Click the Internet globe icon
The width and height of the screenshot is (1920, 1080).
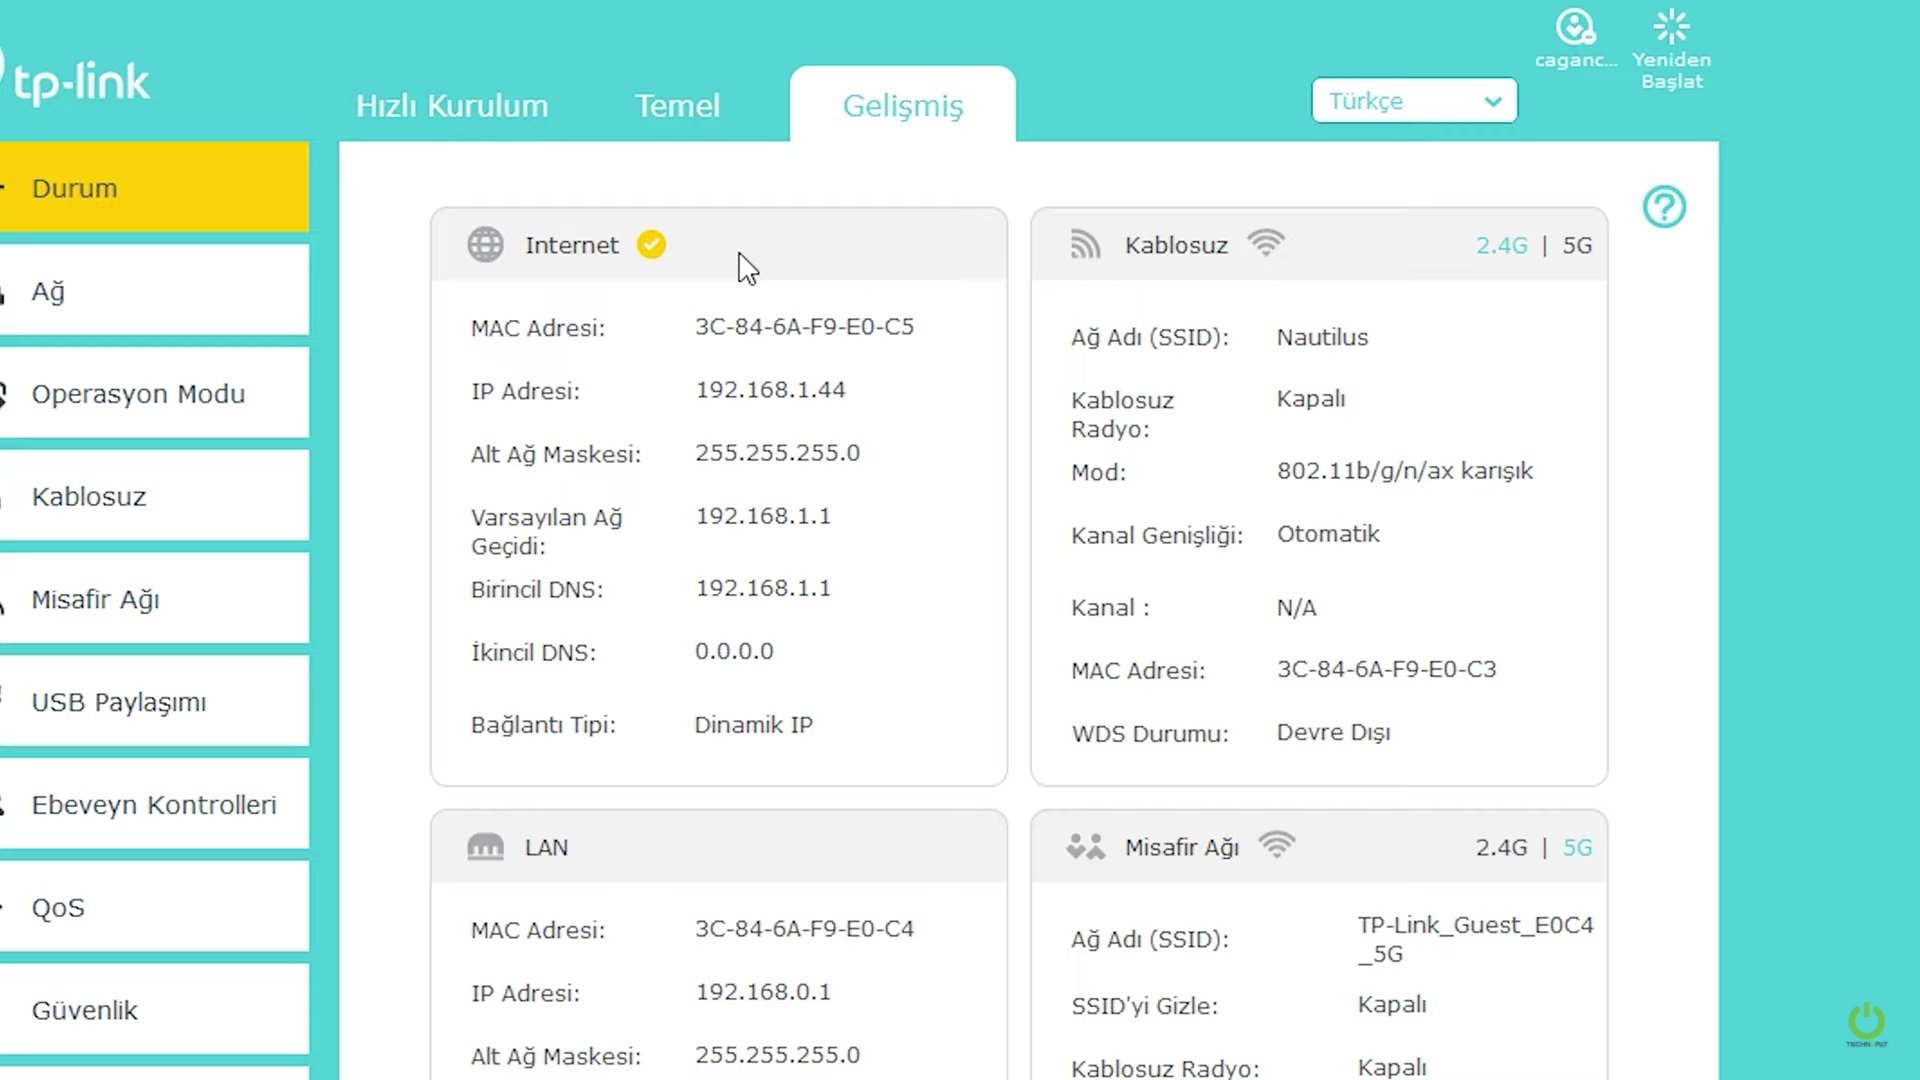click(486, 245)
